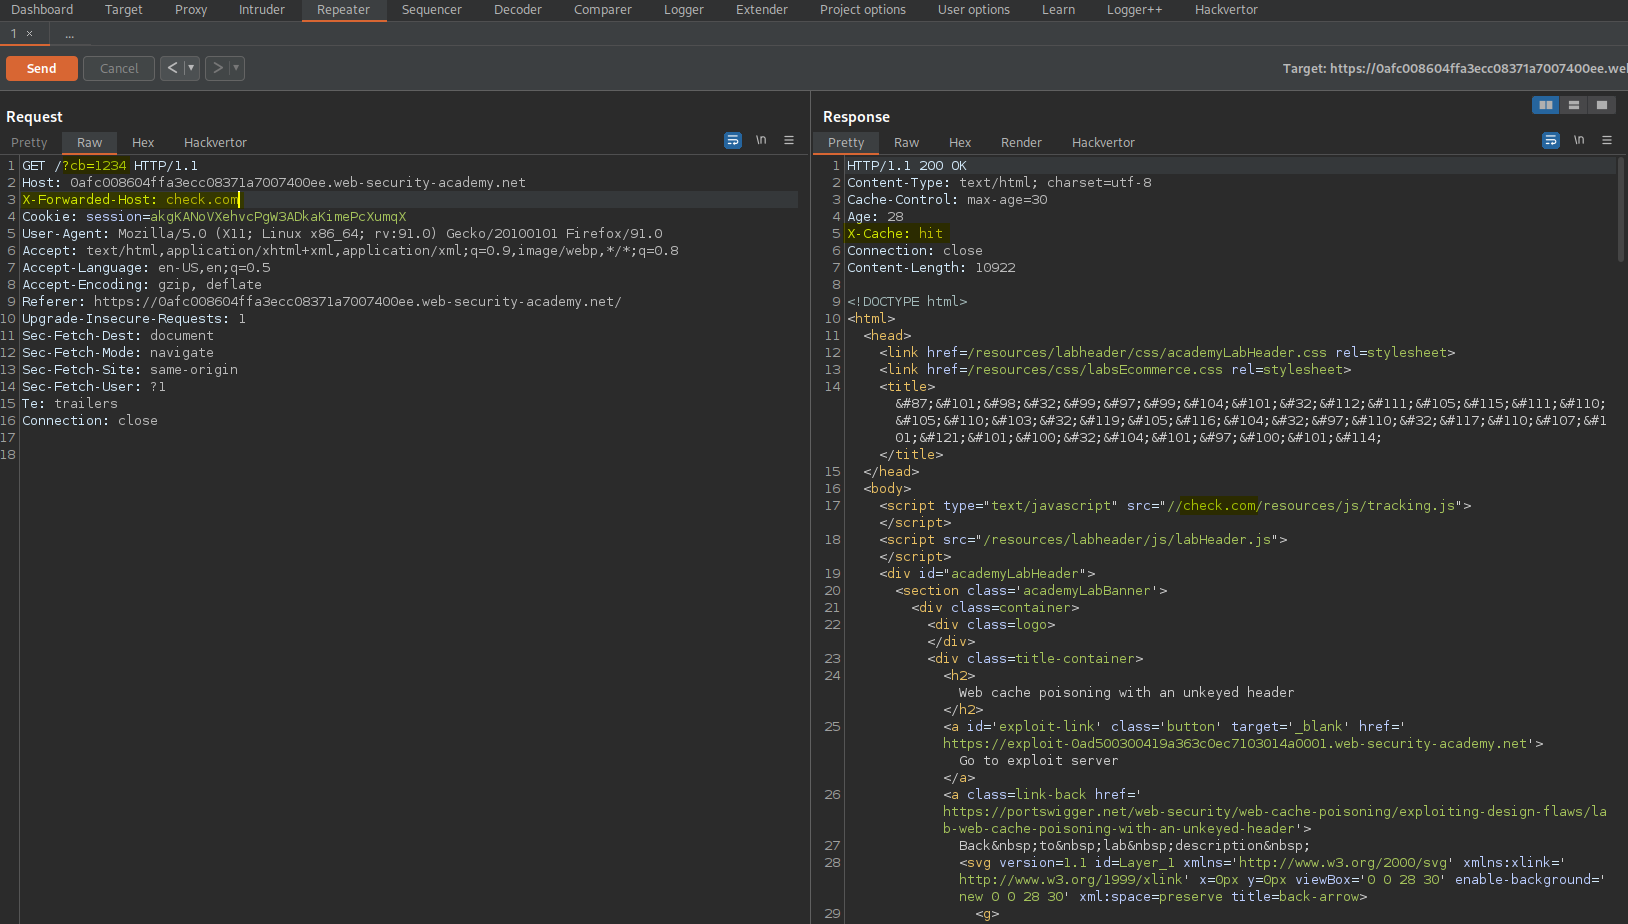Toggle word wrap in the Response viewer
The image size is (1628, 924).
click(x=1551, y=141)
